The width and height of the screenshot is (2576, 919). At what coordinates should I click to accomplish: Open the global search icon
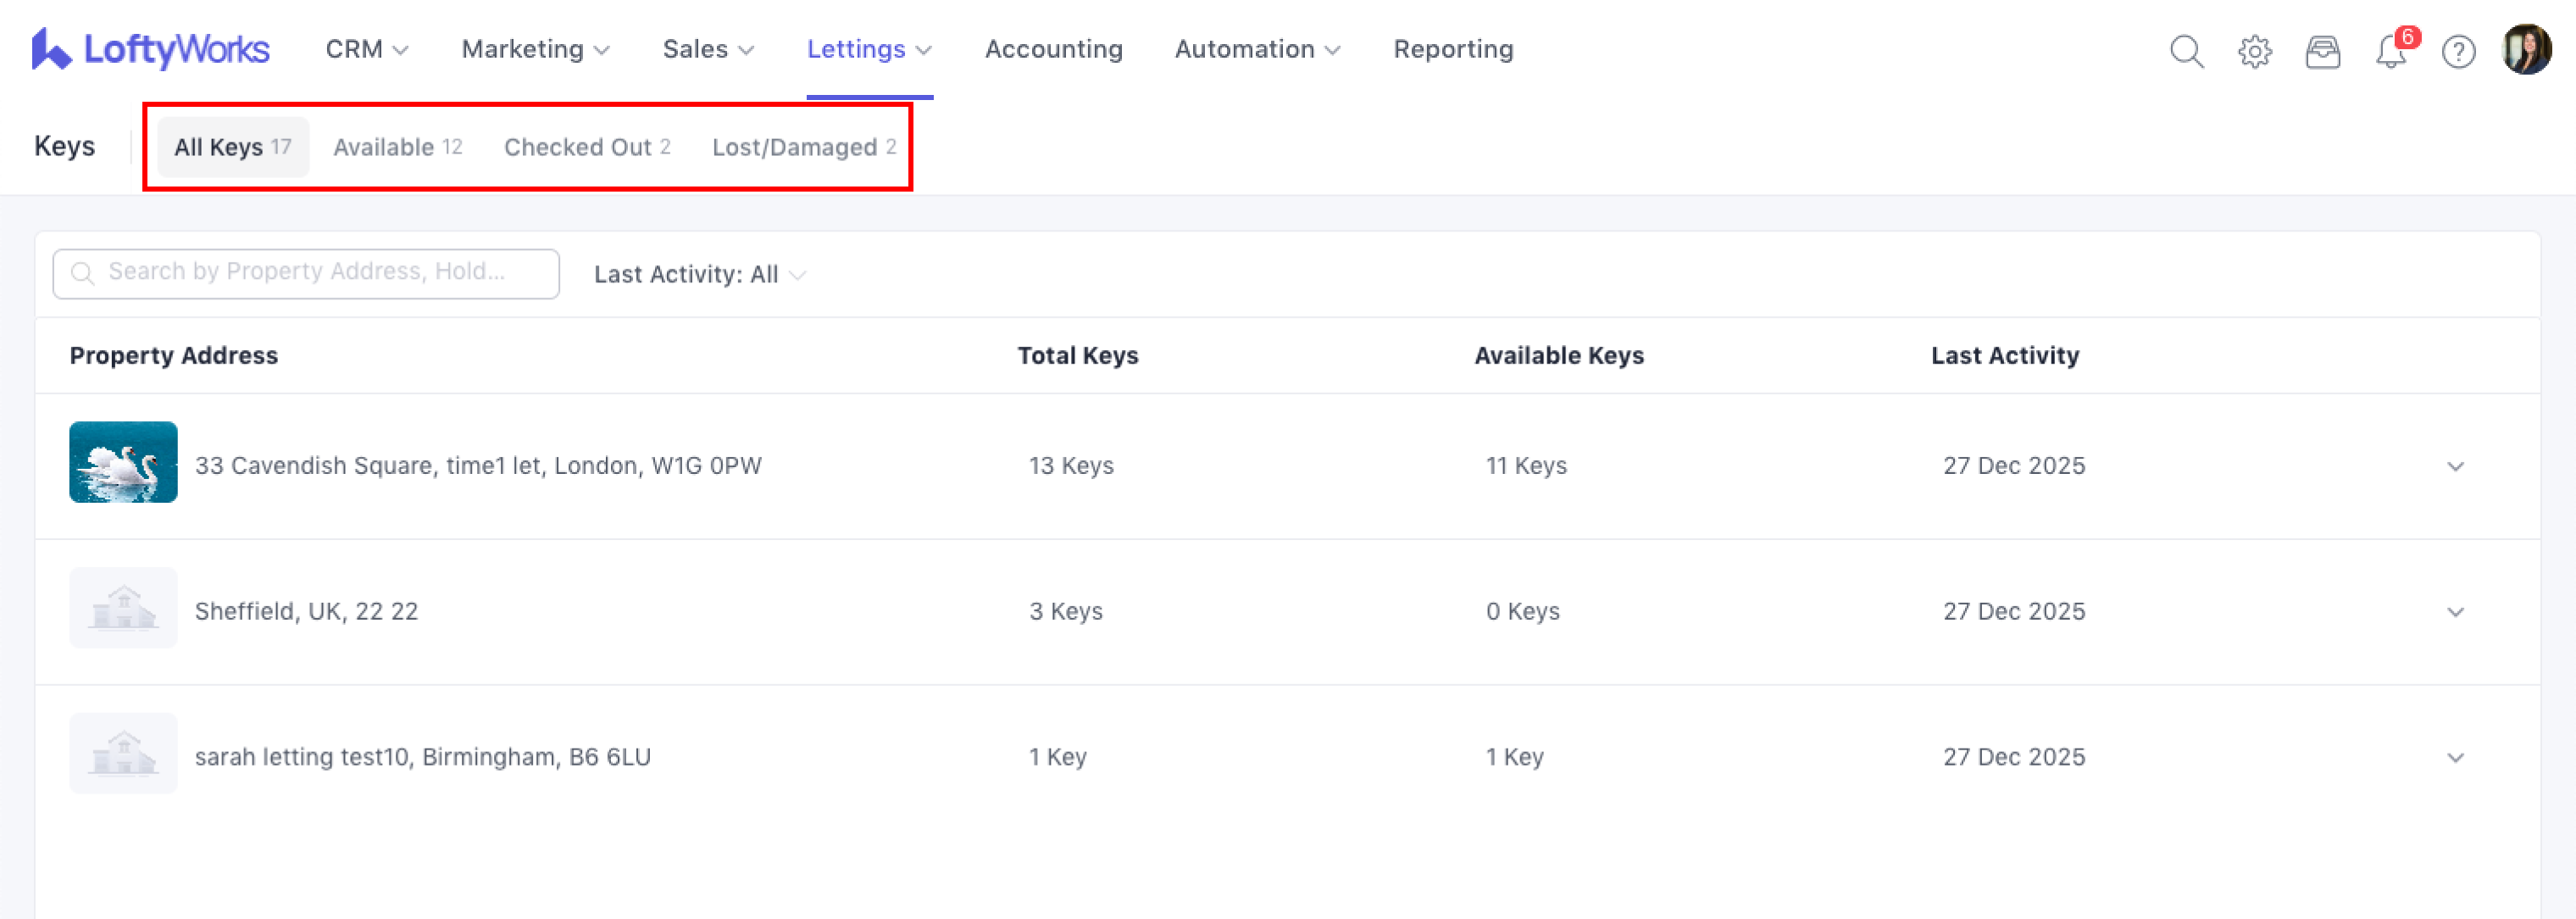[2186, 50]
